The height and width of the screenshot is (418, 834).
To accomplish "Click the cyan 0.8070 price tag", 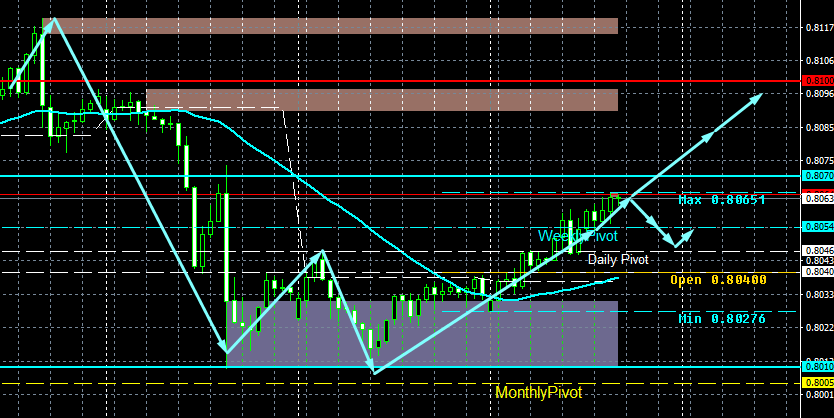I will click(x=818, y=175).
